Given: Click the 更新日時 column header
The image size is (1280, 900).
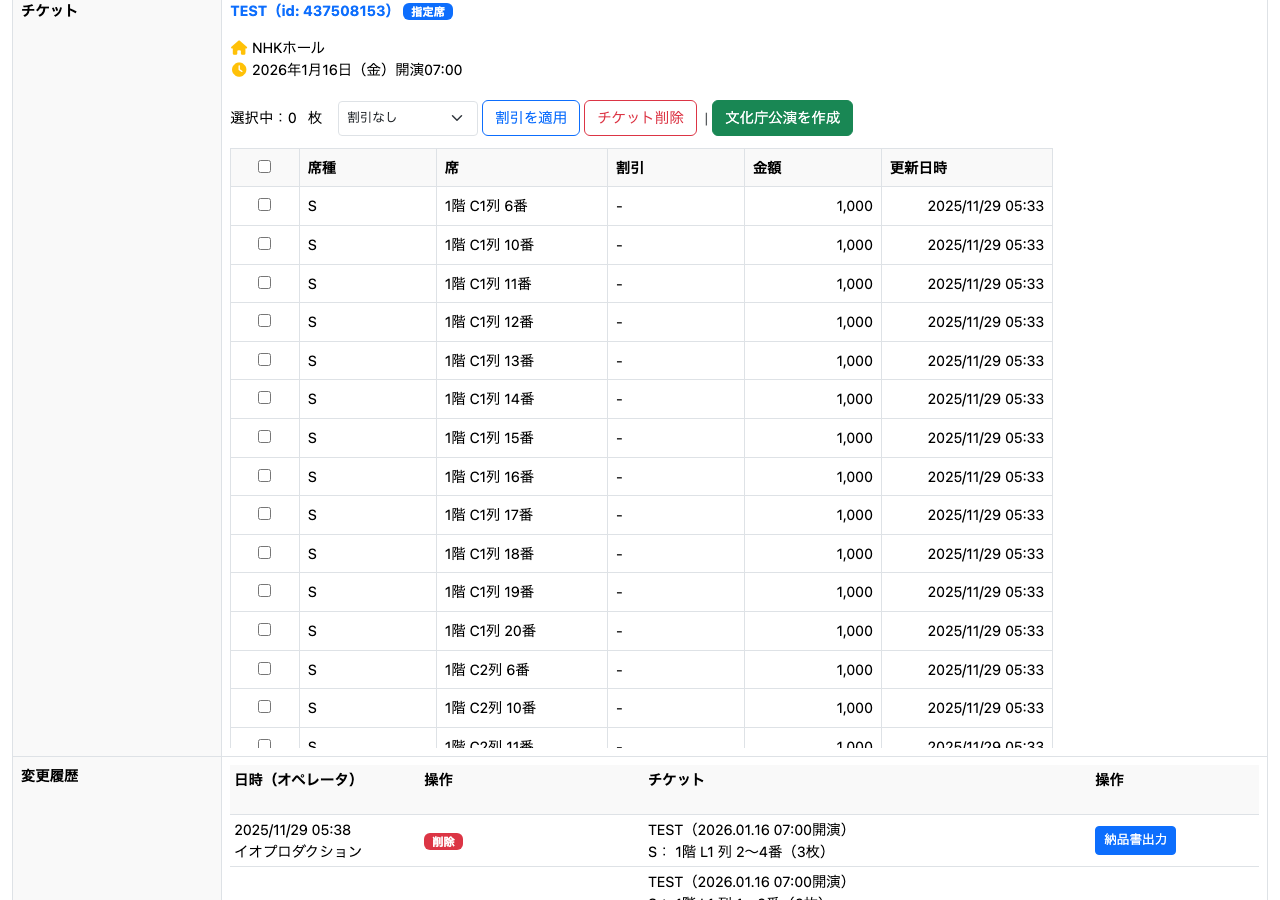Looking at the screenshot, I should tap(913, 167).
